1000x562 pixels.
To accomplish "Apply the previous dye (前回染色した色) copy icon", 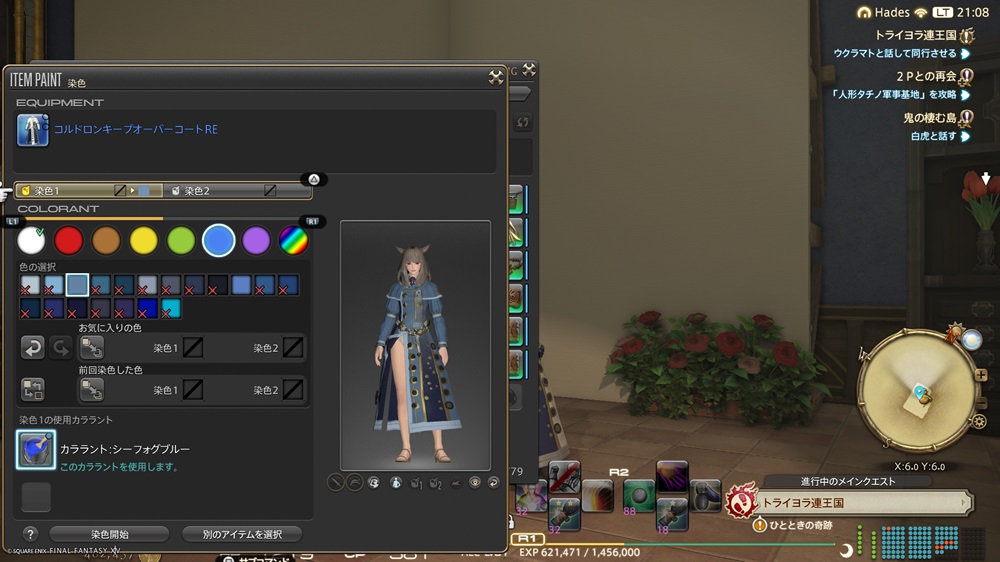I will click(92, 389).
